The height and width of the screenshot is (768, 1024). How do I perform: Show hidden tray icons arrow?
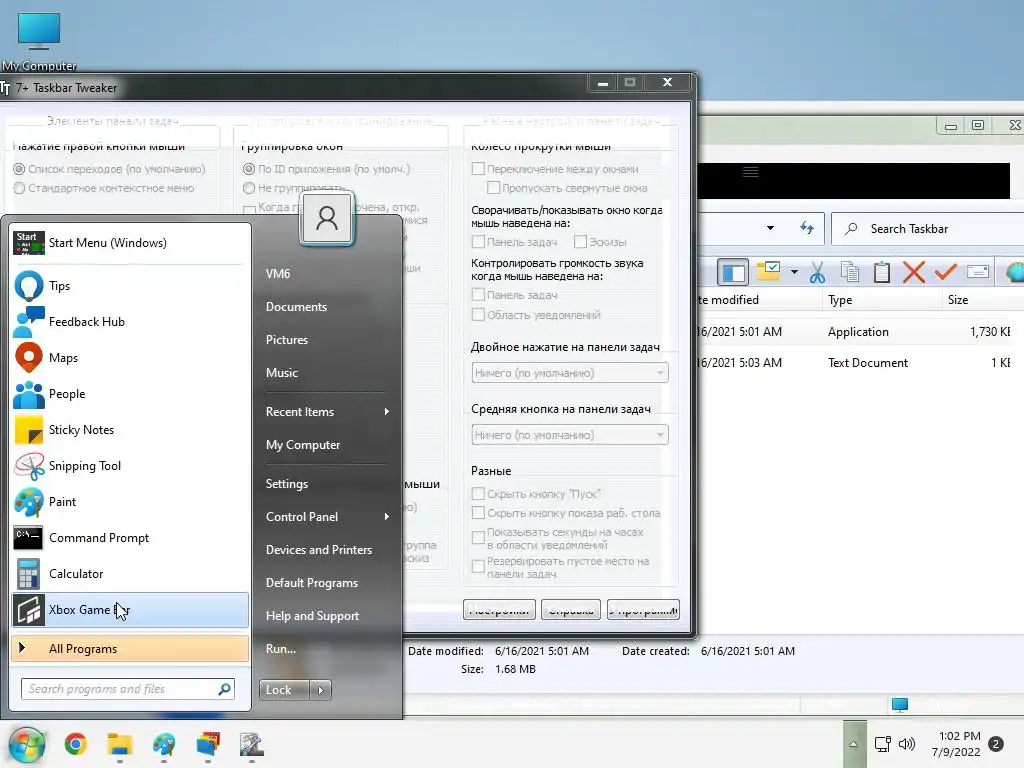[x=854, y=744]
